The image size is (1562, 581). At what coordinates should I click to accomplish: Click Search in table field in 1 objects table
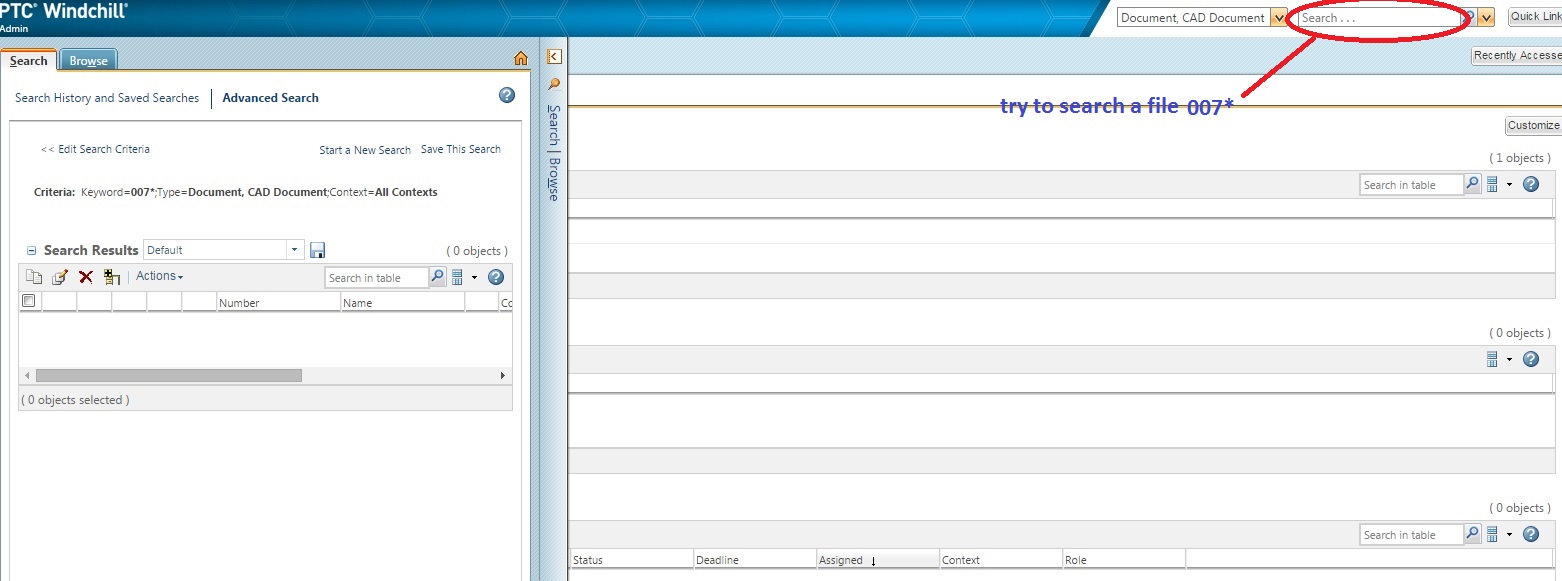tap(1411, 185)
